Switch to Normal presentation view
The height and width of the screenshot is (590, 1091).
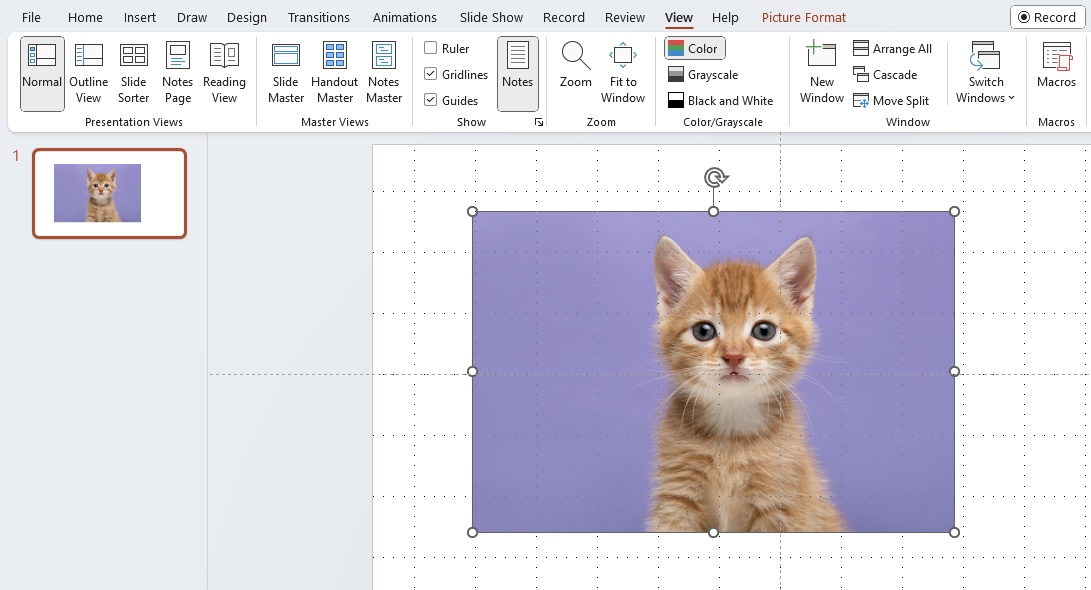click(42, 74)
